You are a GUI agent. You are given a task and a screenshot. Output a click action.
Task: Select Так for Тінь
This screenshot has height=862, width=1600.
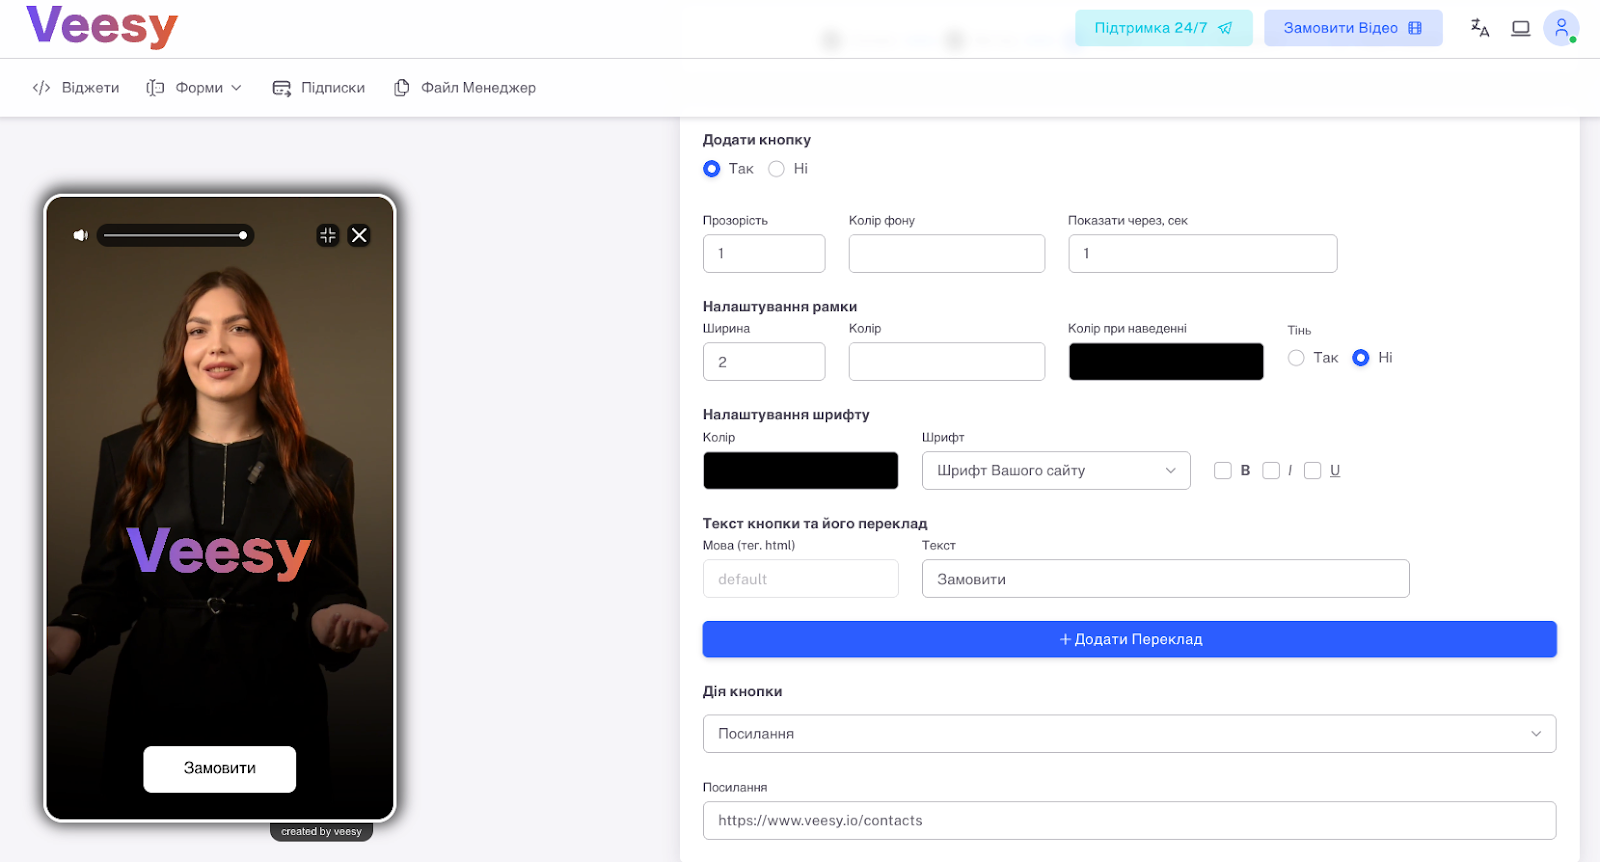pyautogui.click(x=1296, y=358)
